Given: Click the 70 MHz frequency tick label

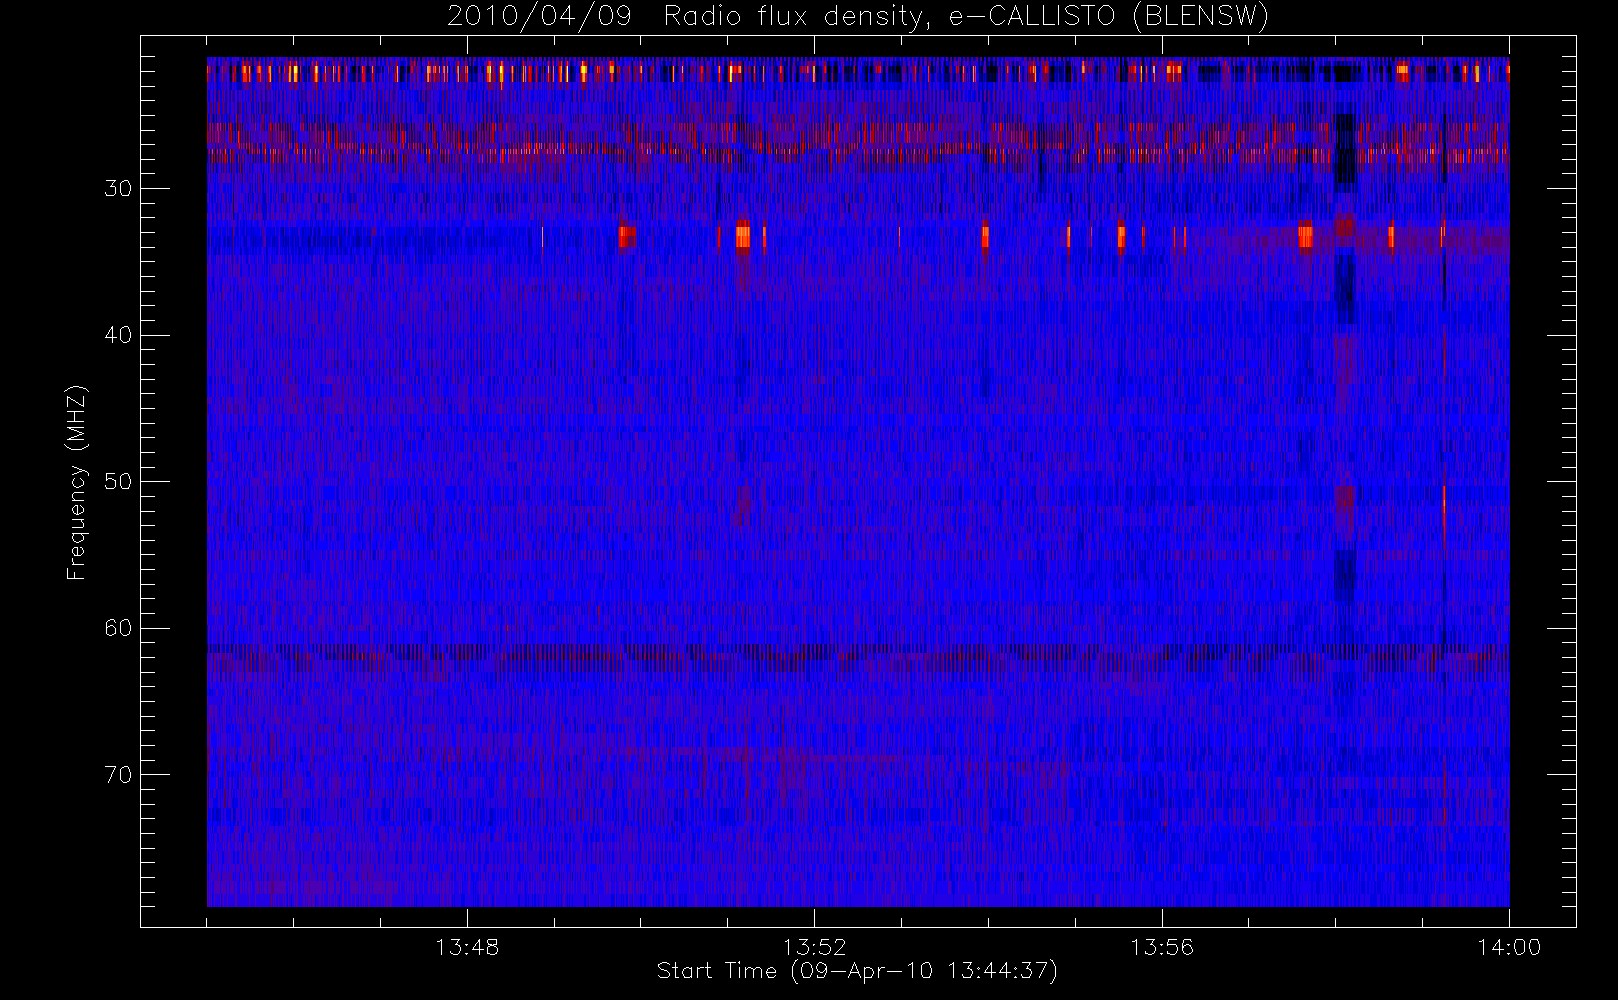Looking at the screenshot, I should (x=118, y=775).
